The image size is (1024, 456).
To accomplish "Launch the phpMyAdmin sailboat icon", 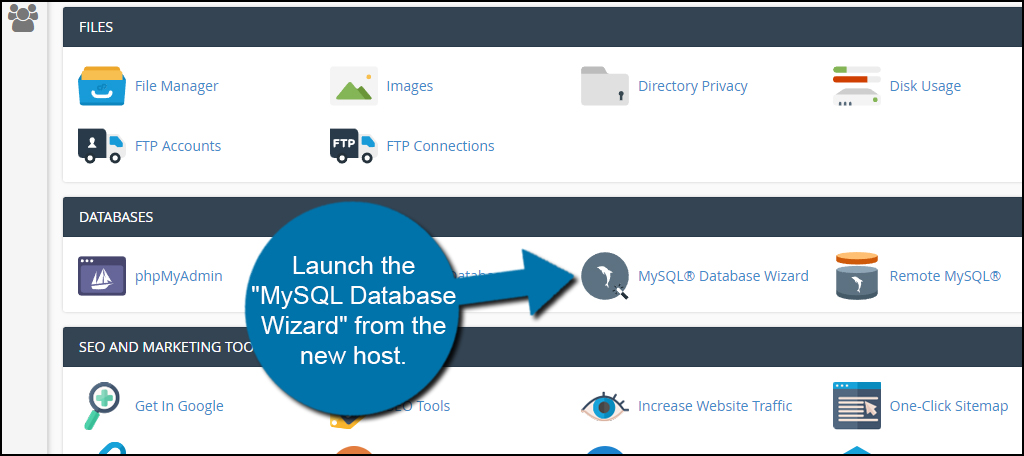I will click(102, 276).
